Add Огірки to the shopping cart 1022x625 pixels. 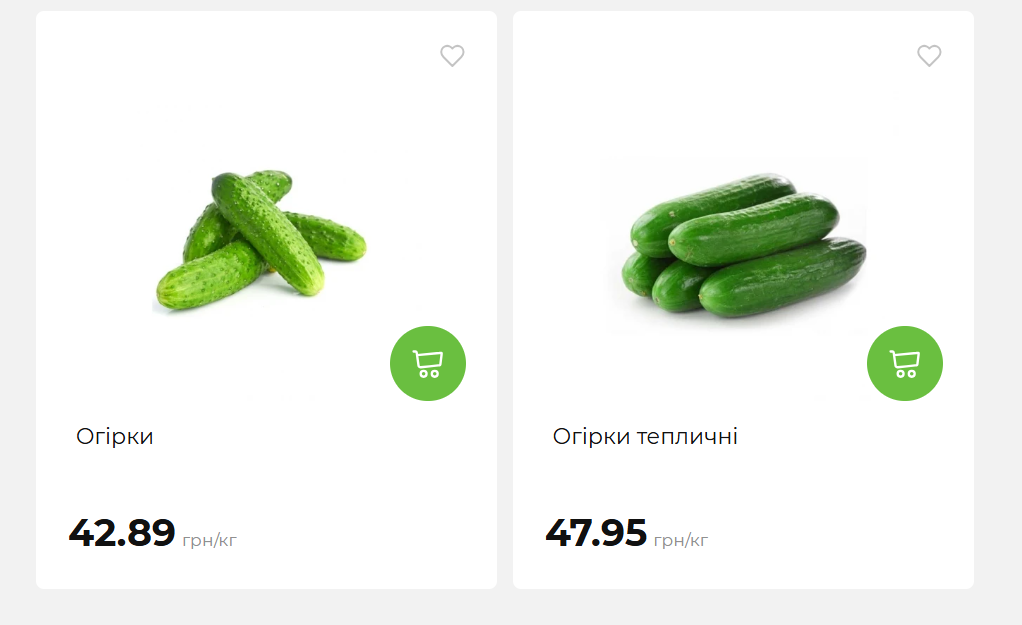[x=428, y=364]
